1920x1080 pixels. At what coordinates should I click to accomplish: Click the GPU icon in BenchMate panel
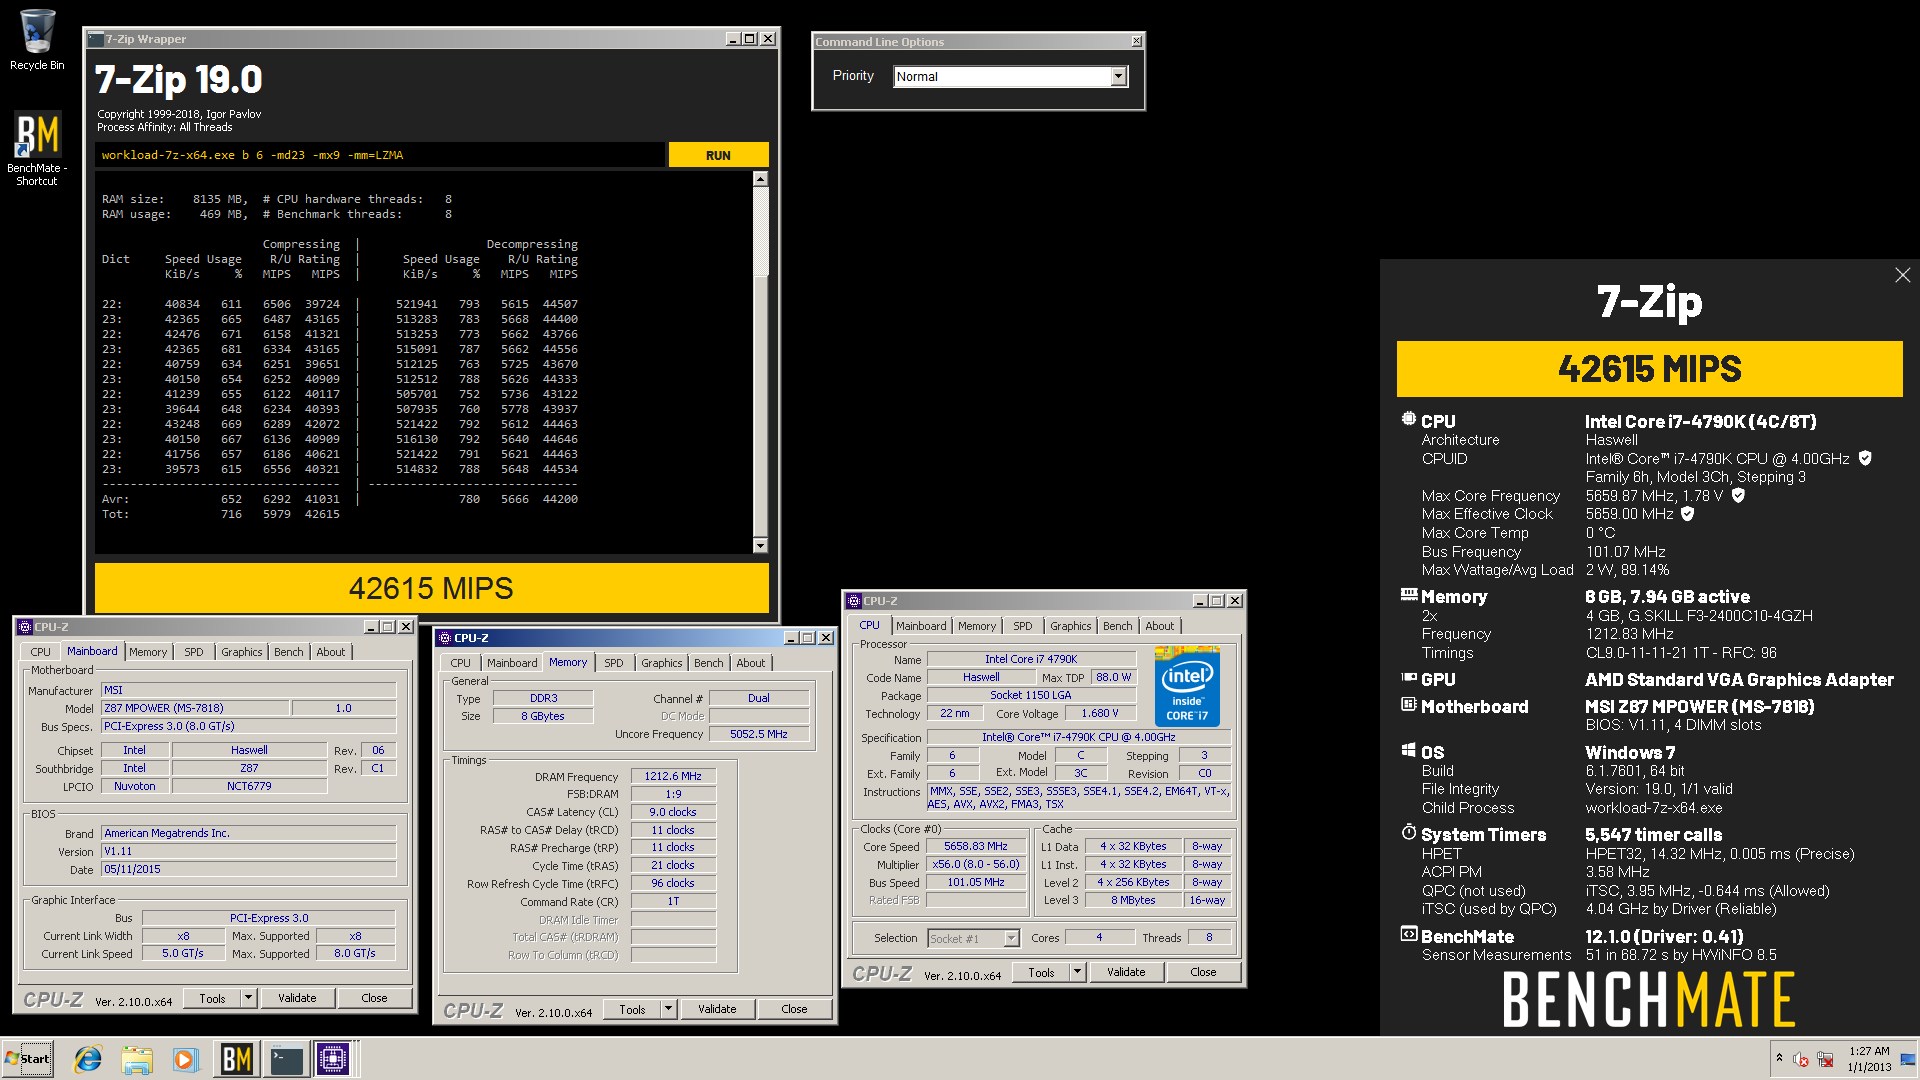click(x=1408, y=678)
